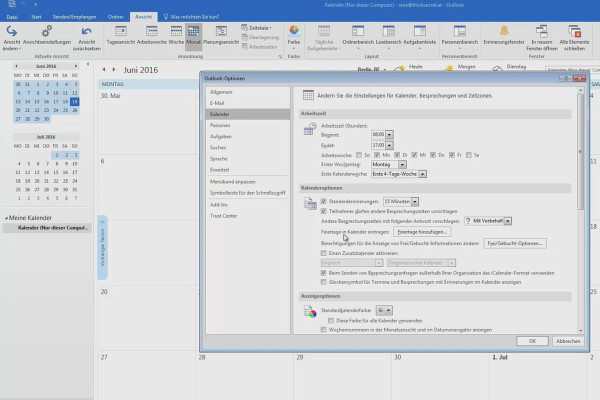Open Erster Wochentag dropdown
Image resolution: width=600 pixels, height=400 pixels.
pyautogui.click(x=402, y=164)
